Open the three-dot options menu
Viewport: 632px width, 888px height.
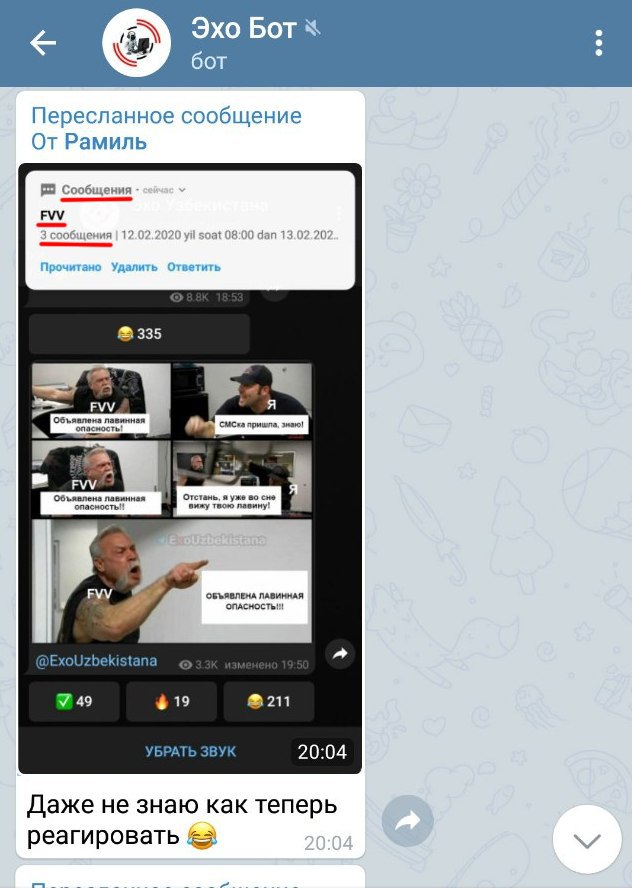click(x=599, y=43)
